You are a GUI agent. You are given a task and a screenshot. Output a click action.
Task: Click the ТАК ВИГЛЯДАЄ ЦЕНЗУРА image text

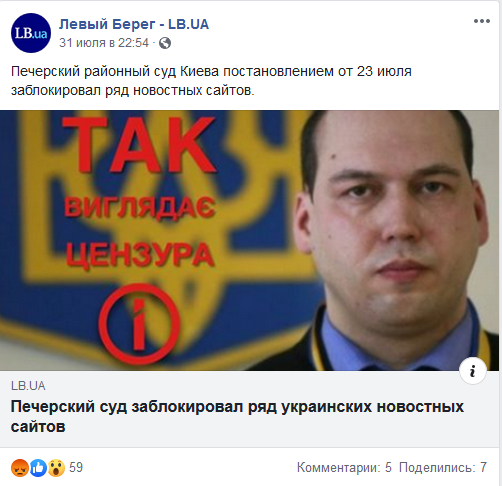click(x=139, y=192)
